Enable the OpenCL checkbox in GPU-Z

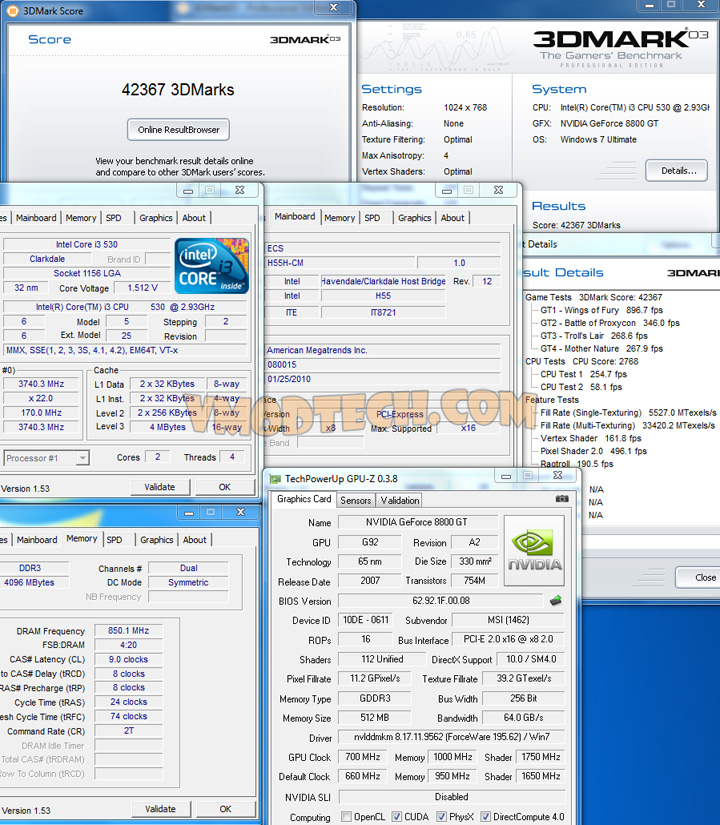346,817
